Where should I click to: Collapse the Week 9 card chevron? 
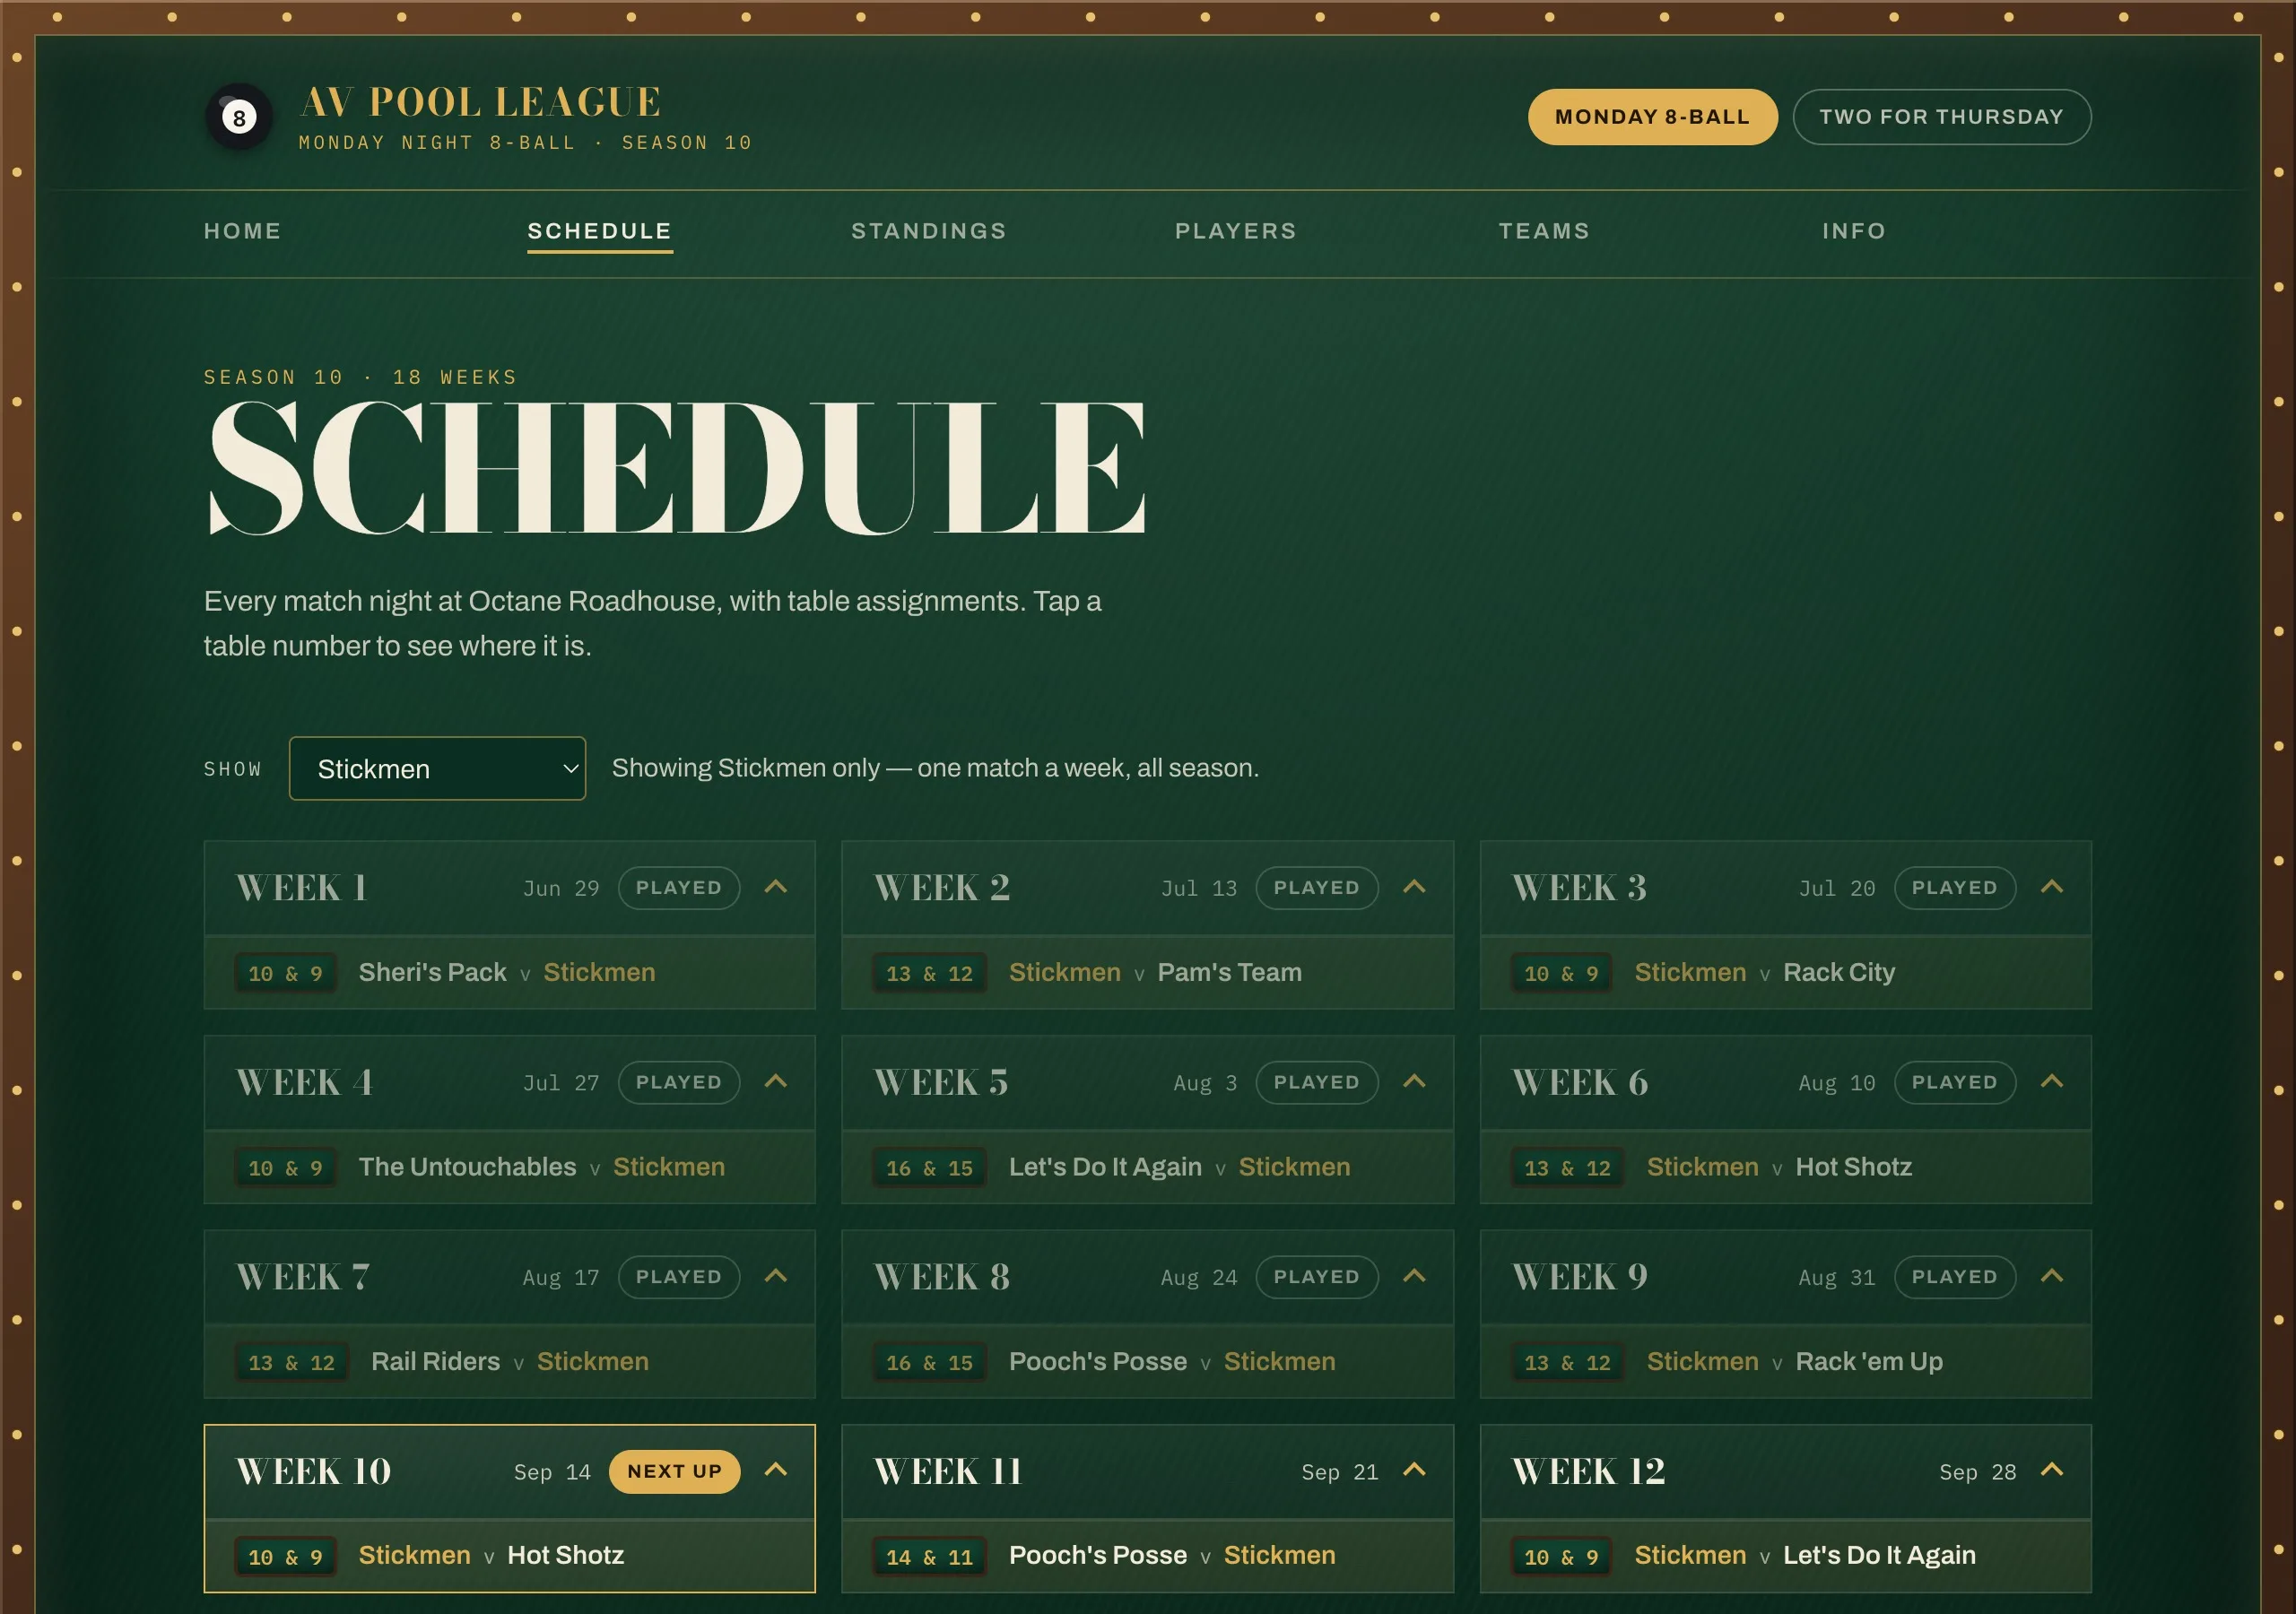click(2052, 1276)
